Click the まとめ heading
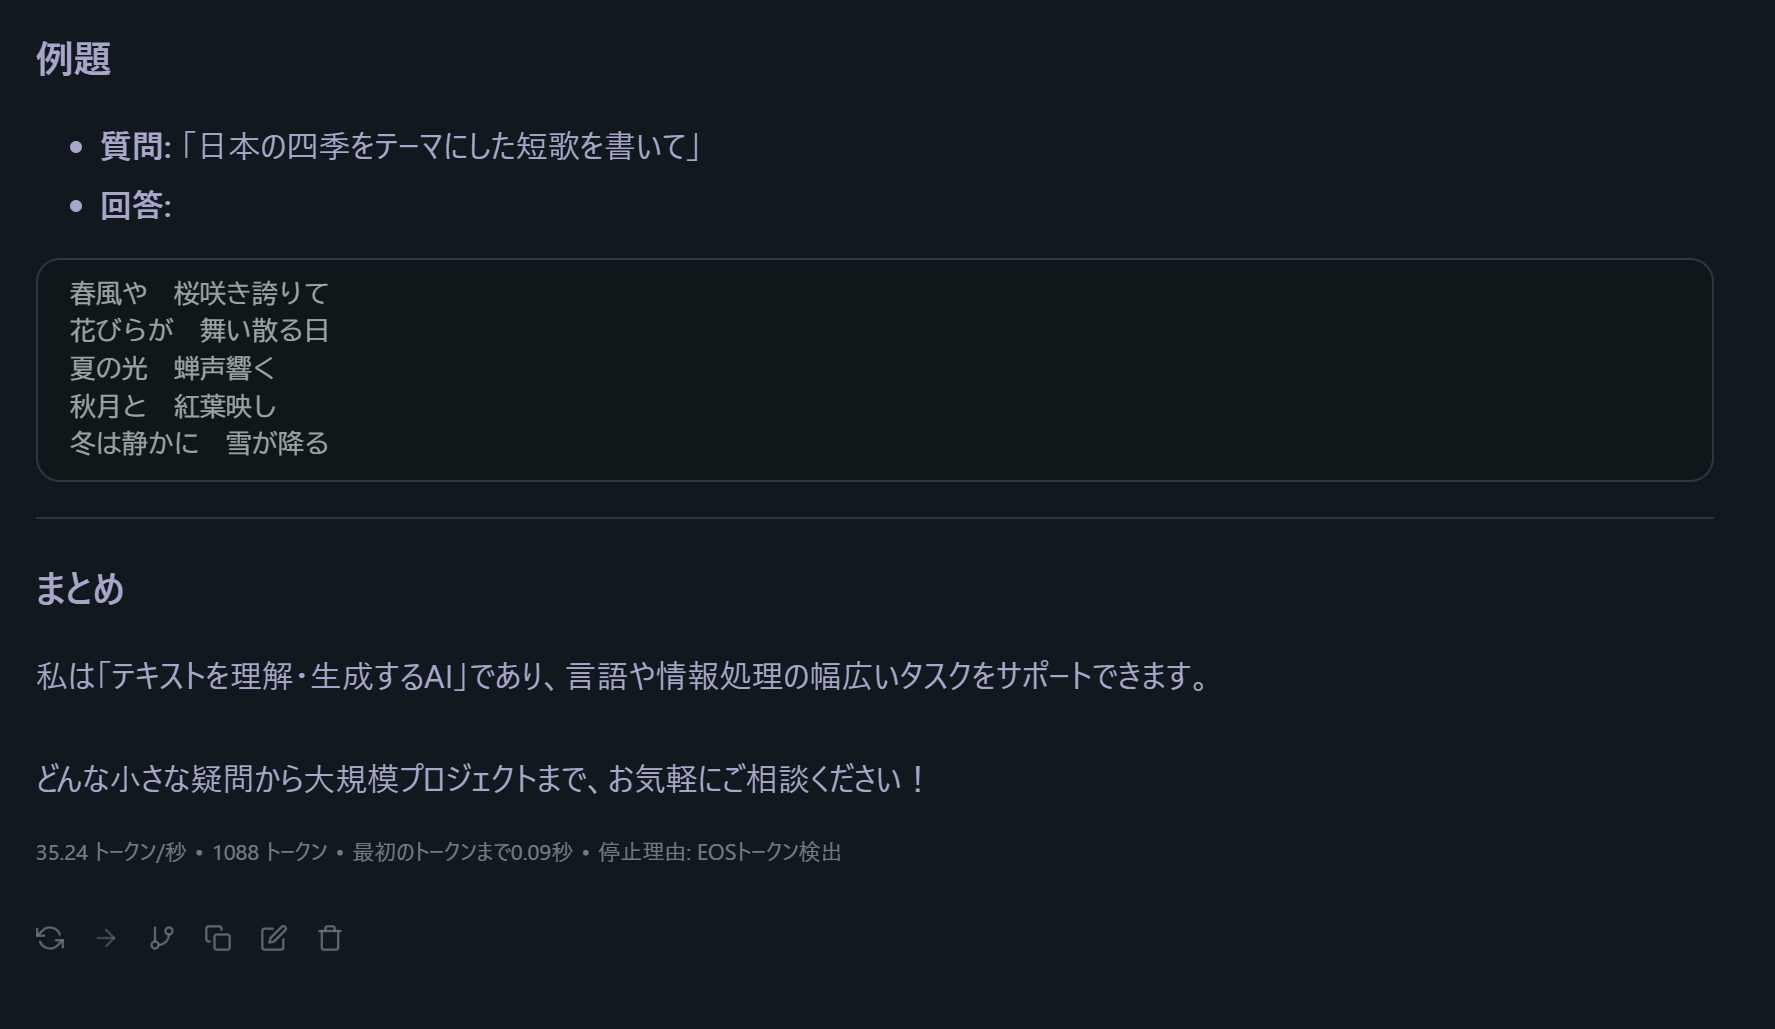1775x1029 pixels. [80, 589]
